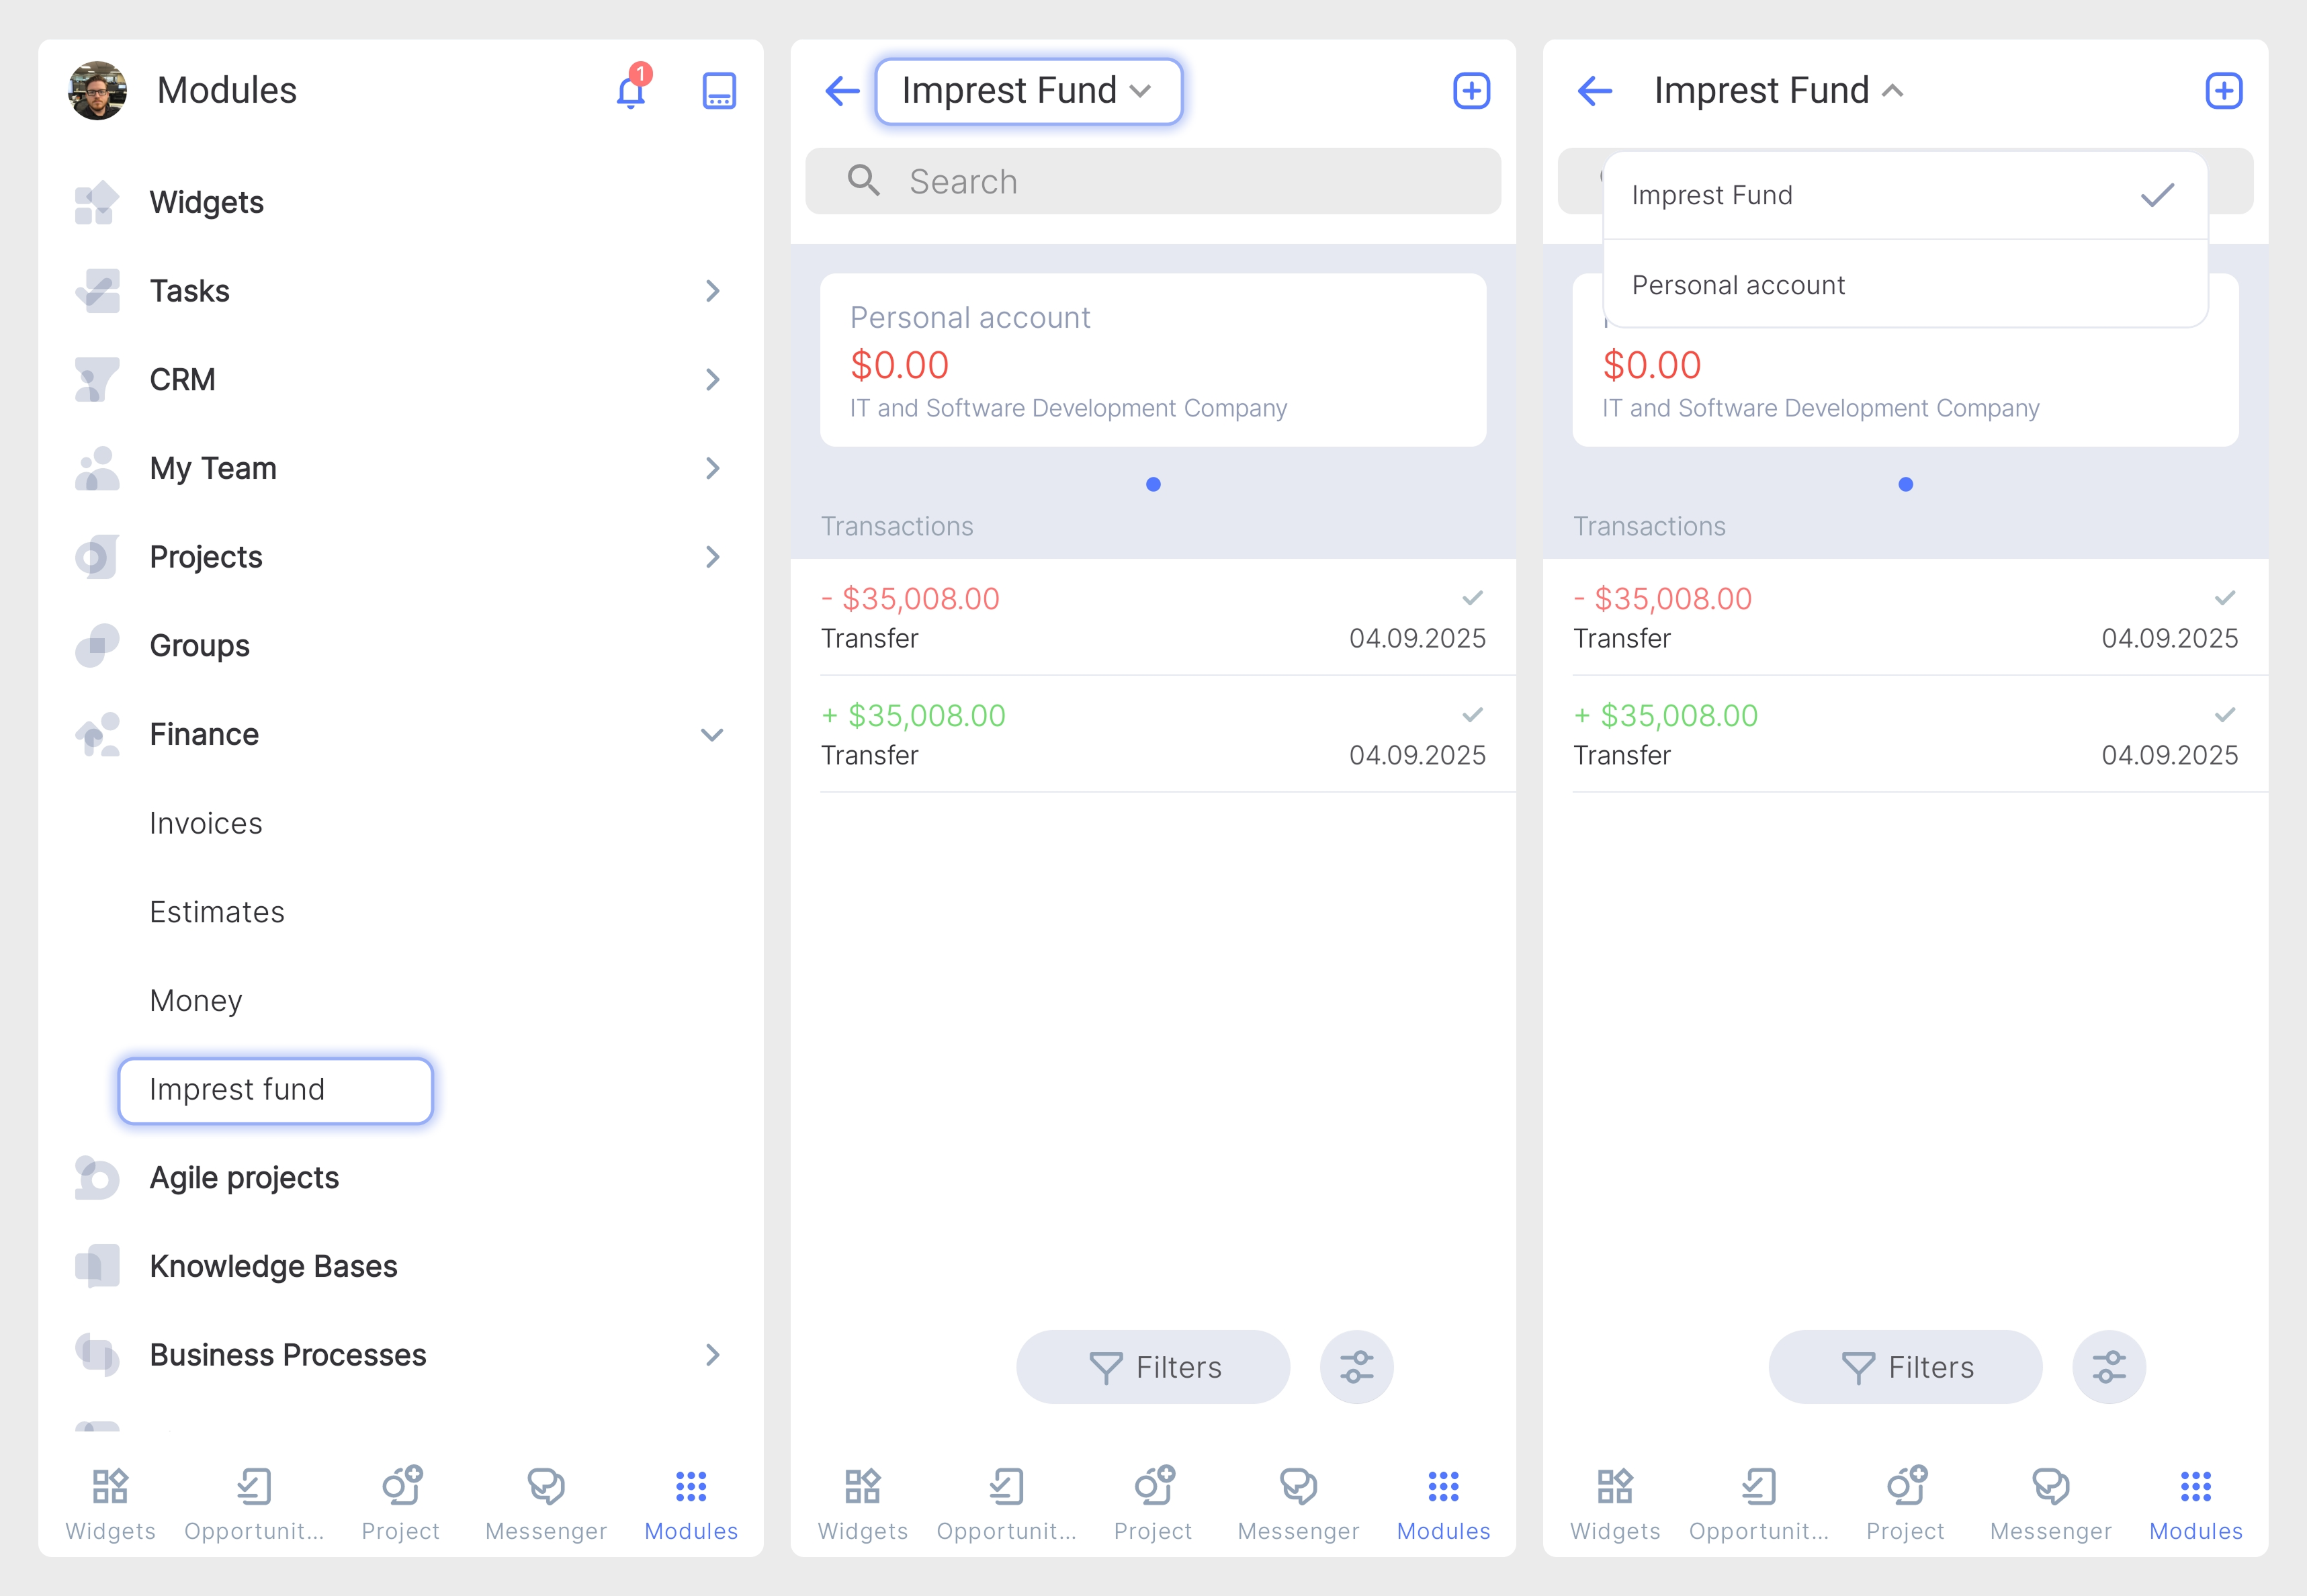Viewport: 2307px width, 1596px height.
Task: Click the tablet layout icon beside the bell
Action: (719, 91)
